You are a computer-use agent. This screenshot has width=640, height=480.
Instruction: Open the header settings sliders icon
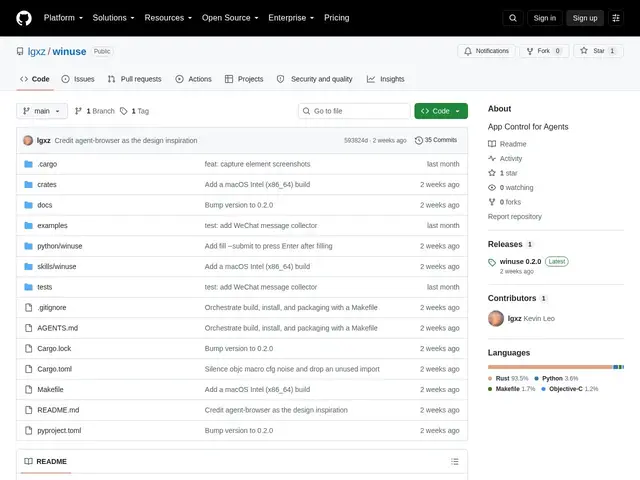[616, 18]
